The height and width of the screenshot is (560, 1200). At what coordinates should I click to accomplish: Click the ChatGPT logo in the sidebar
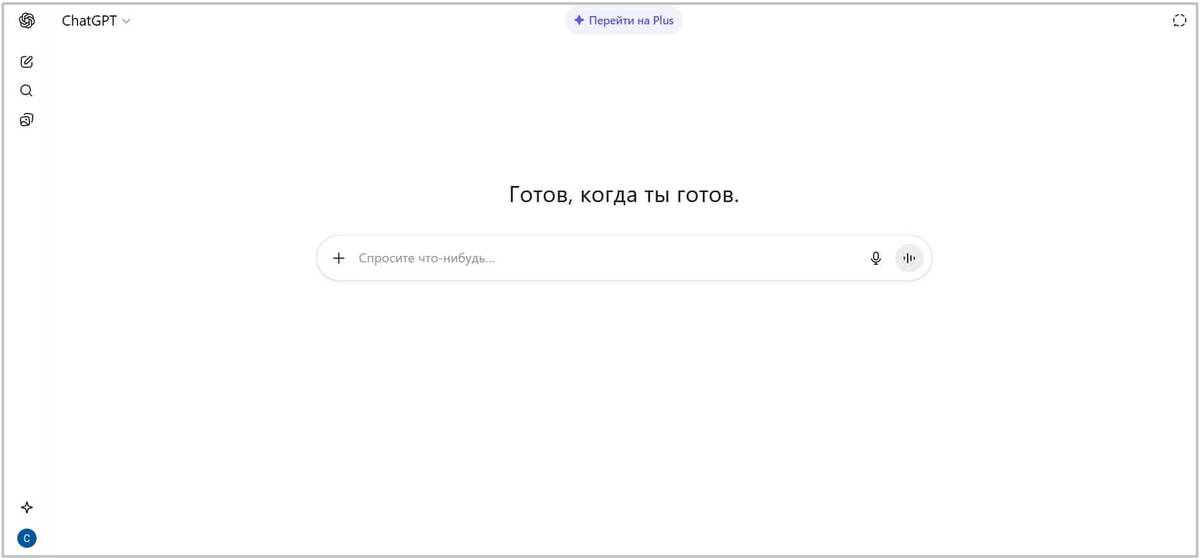coord(27,20)
